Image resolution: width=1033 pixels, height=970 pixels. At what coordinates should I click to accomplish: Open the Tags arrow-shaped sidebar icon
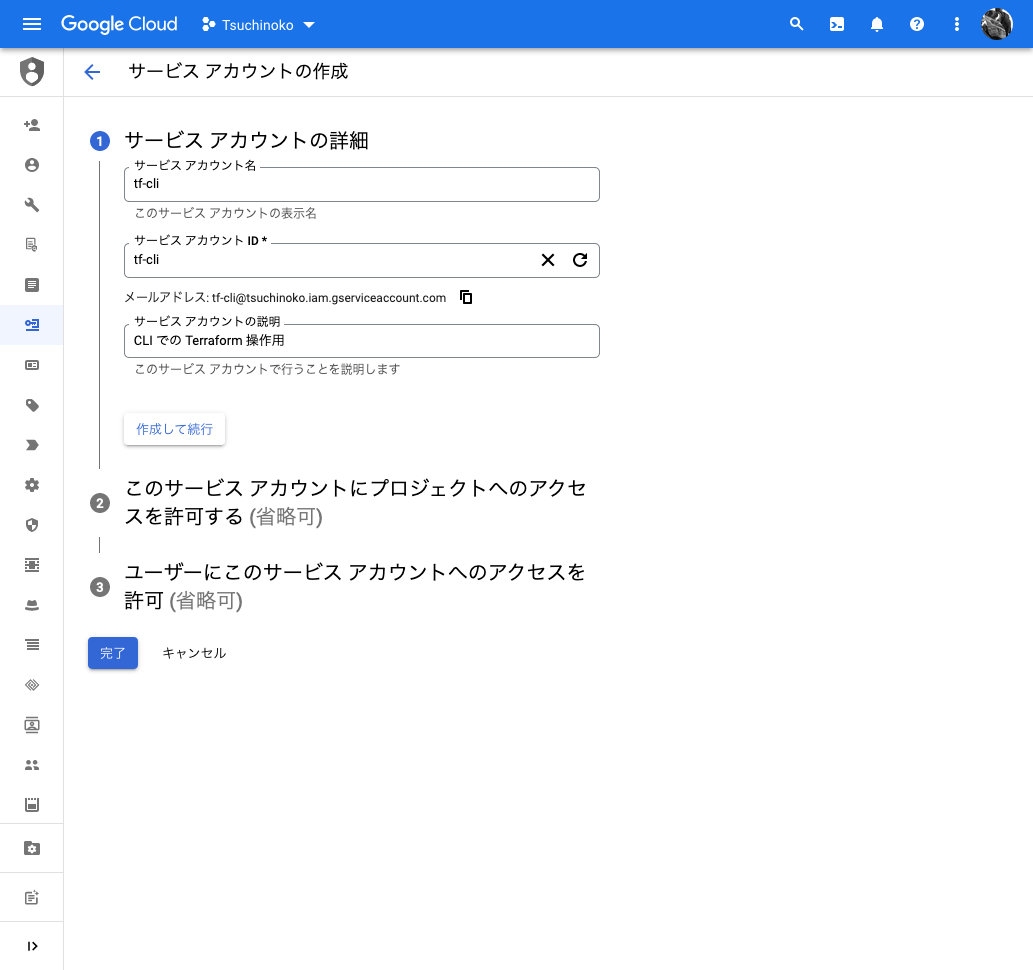[32, 445]
